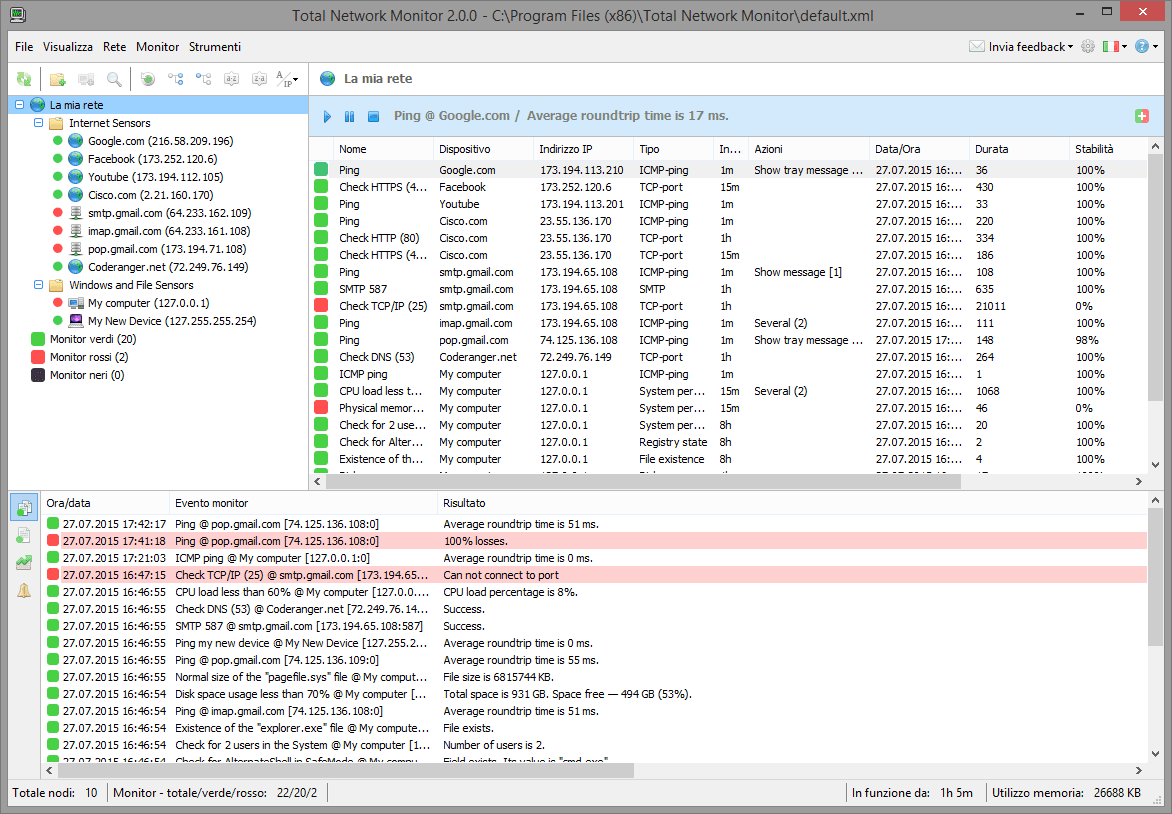The width and height of the screenshot is (1172, 814).
Task: Click the settings gear icon at top right
Action: pyautogui.click(x=1088, y=47)
